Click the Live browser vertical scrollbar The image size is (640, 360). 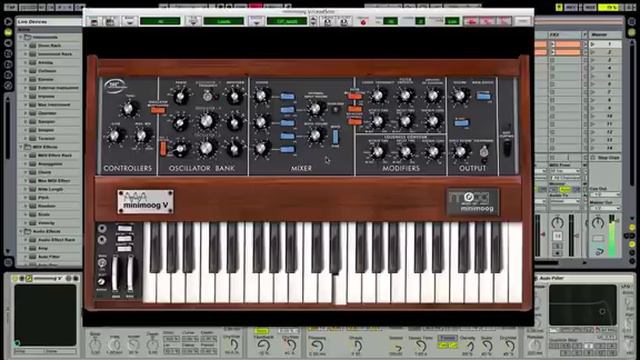[8, 128]
